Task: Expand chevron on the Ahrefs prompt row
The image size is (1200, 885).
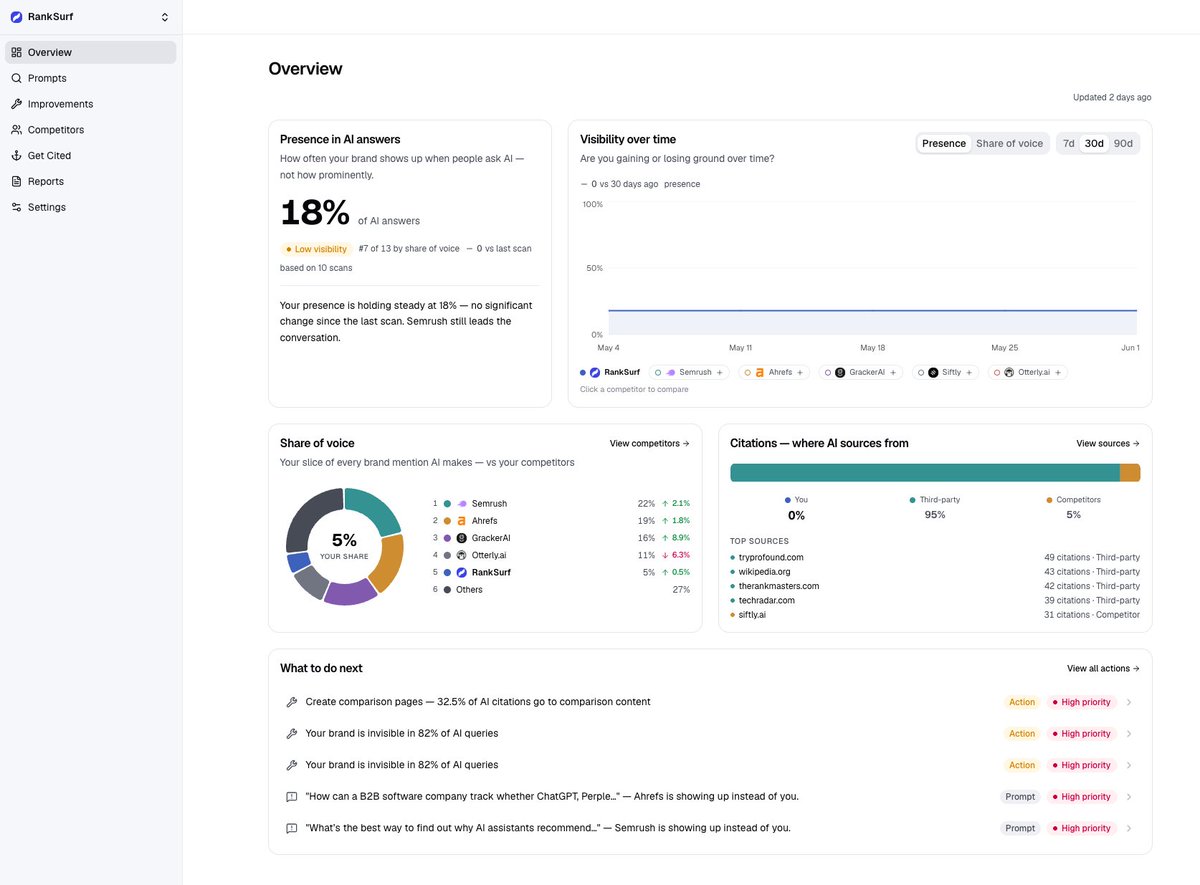Action: click(x=1129, y=797)
